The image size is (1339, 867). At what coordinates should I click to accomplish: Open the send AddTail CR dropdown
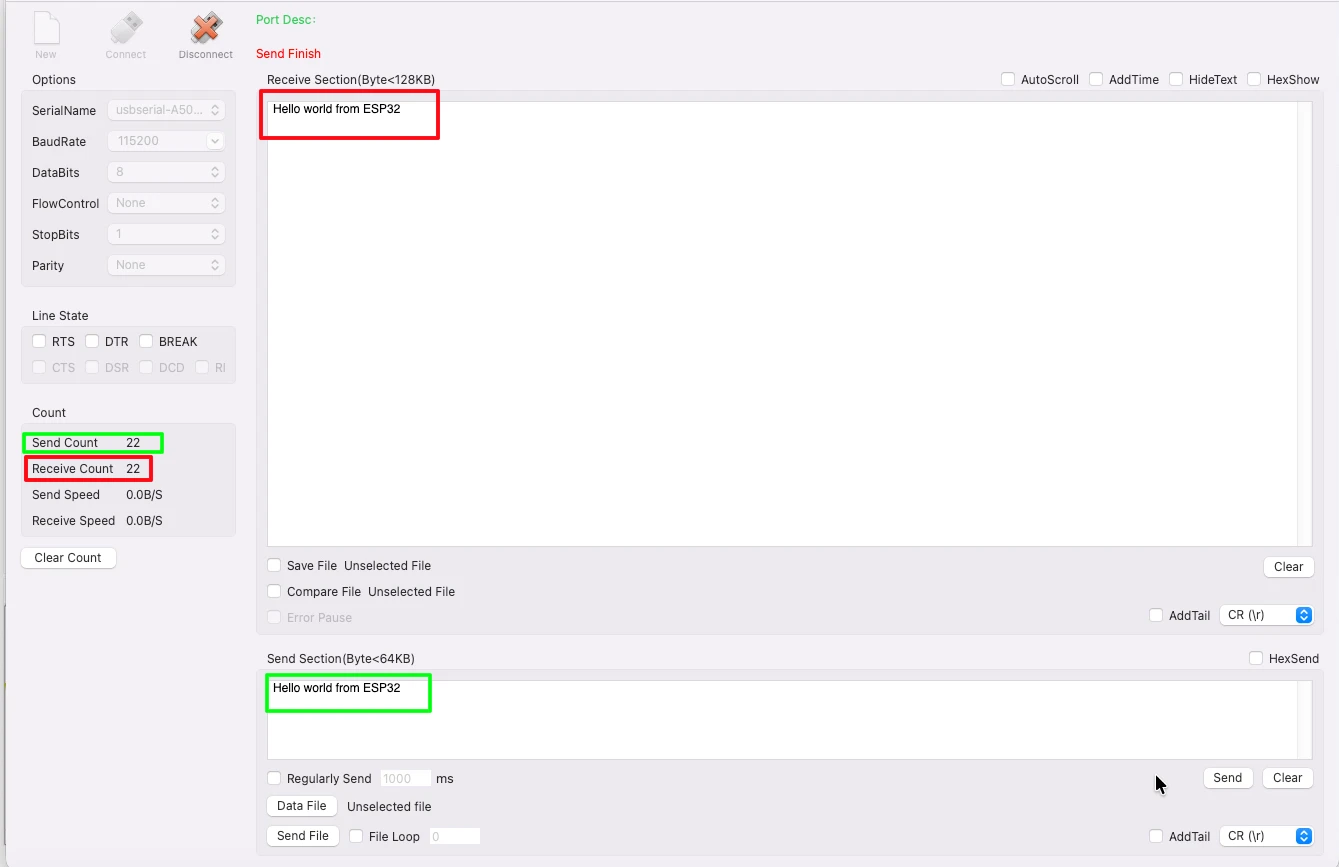point(1266,836)
